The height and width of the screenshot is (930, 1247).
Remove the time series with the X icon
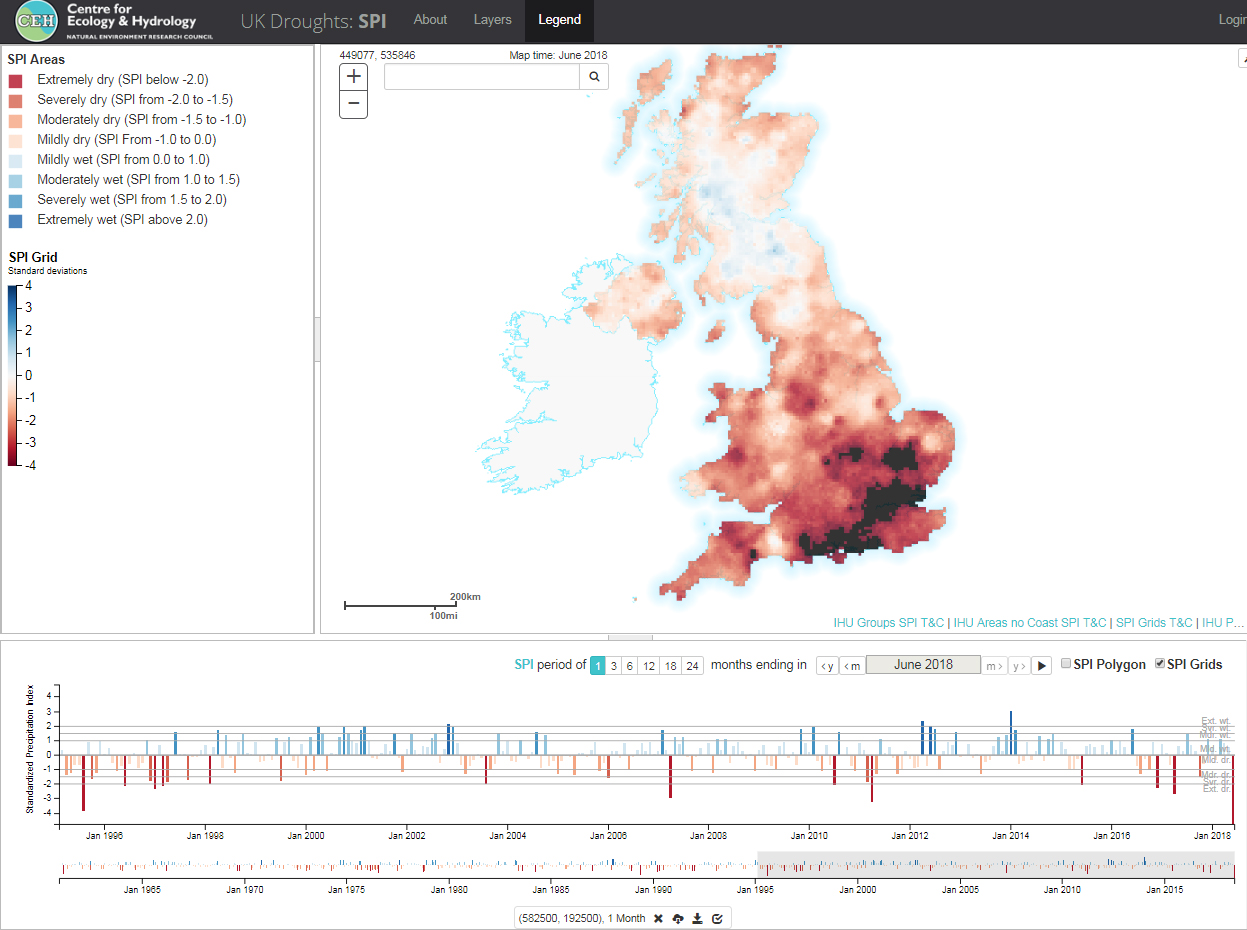(x=658, y=917)
